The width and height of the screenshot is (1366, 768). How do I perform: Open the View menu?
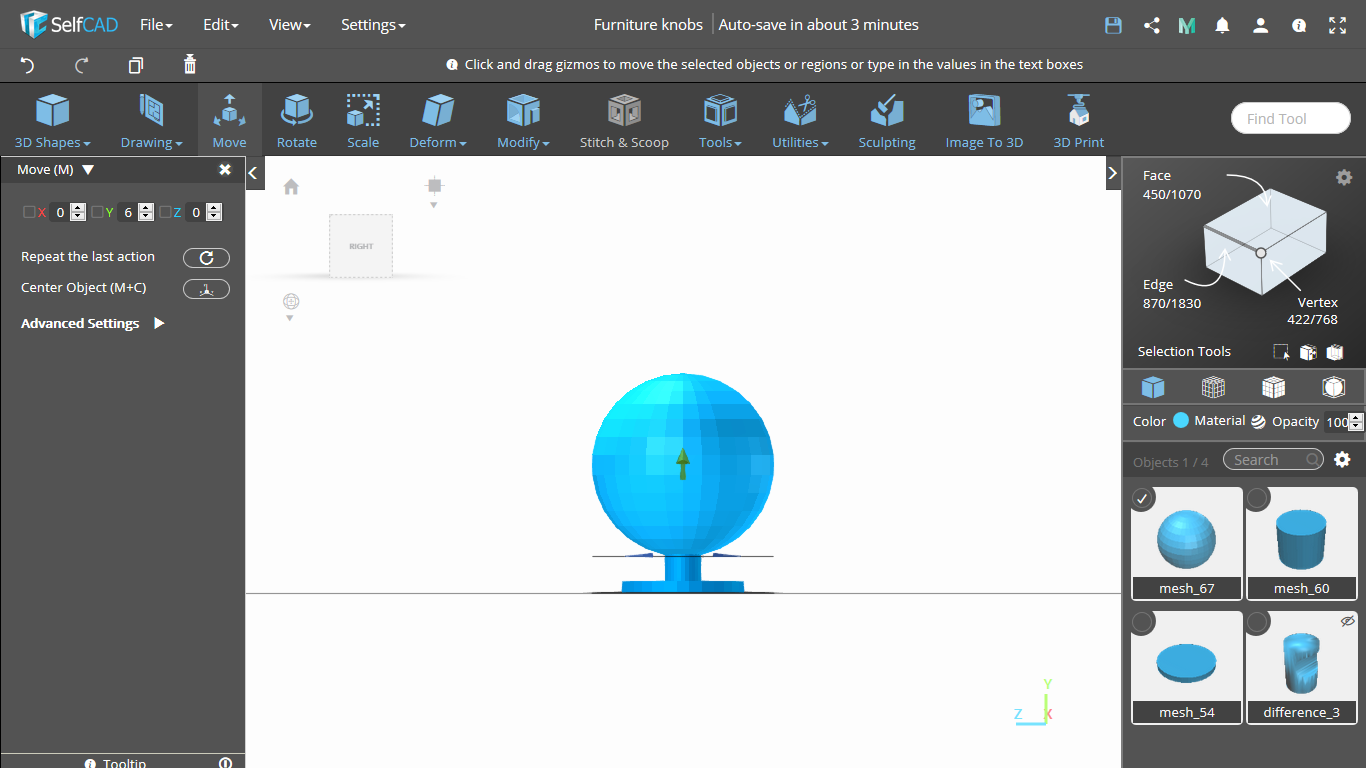(290, 26)
